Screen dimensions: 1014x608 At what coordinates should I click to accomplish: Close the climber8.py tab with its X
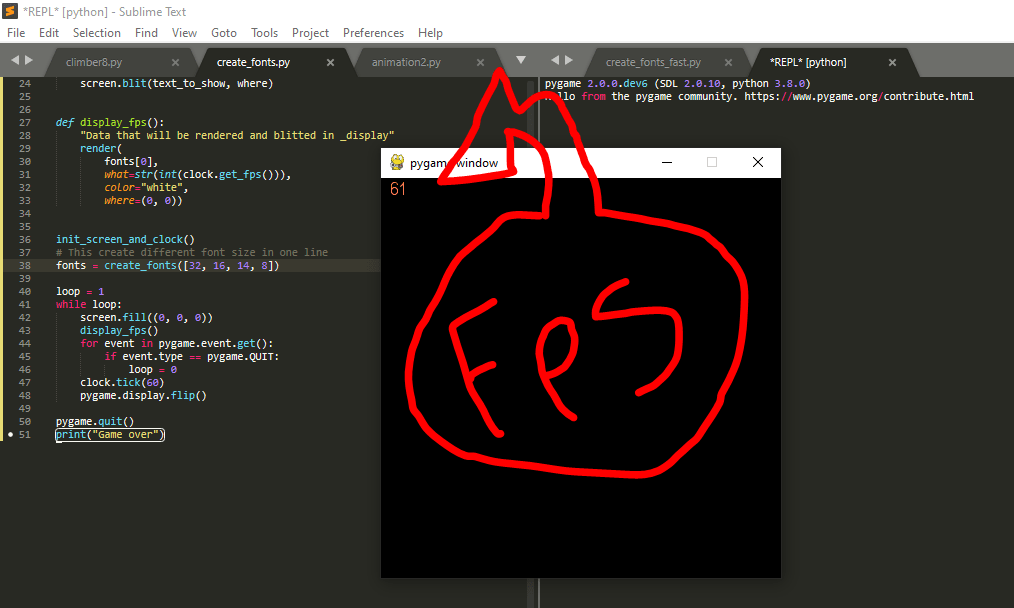[176, 60]
